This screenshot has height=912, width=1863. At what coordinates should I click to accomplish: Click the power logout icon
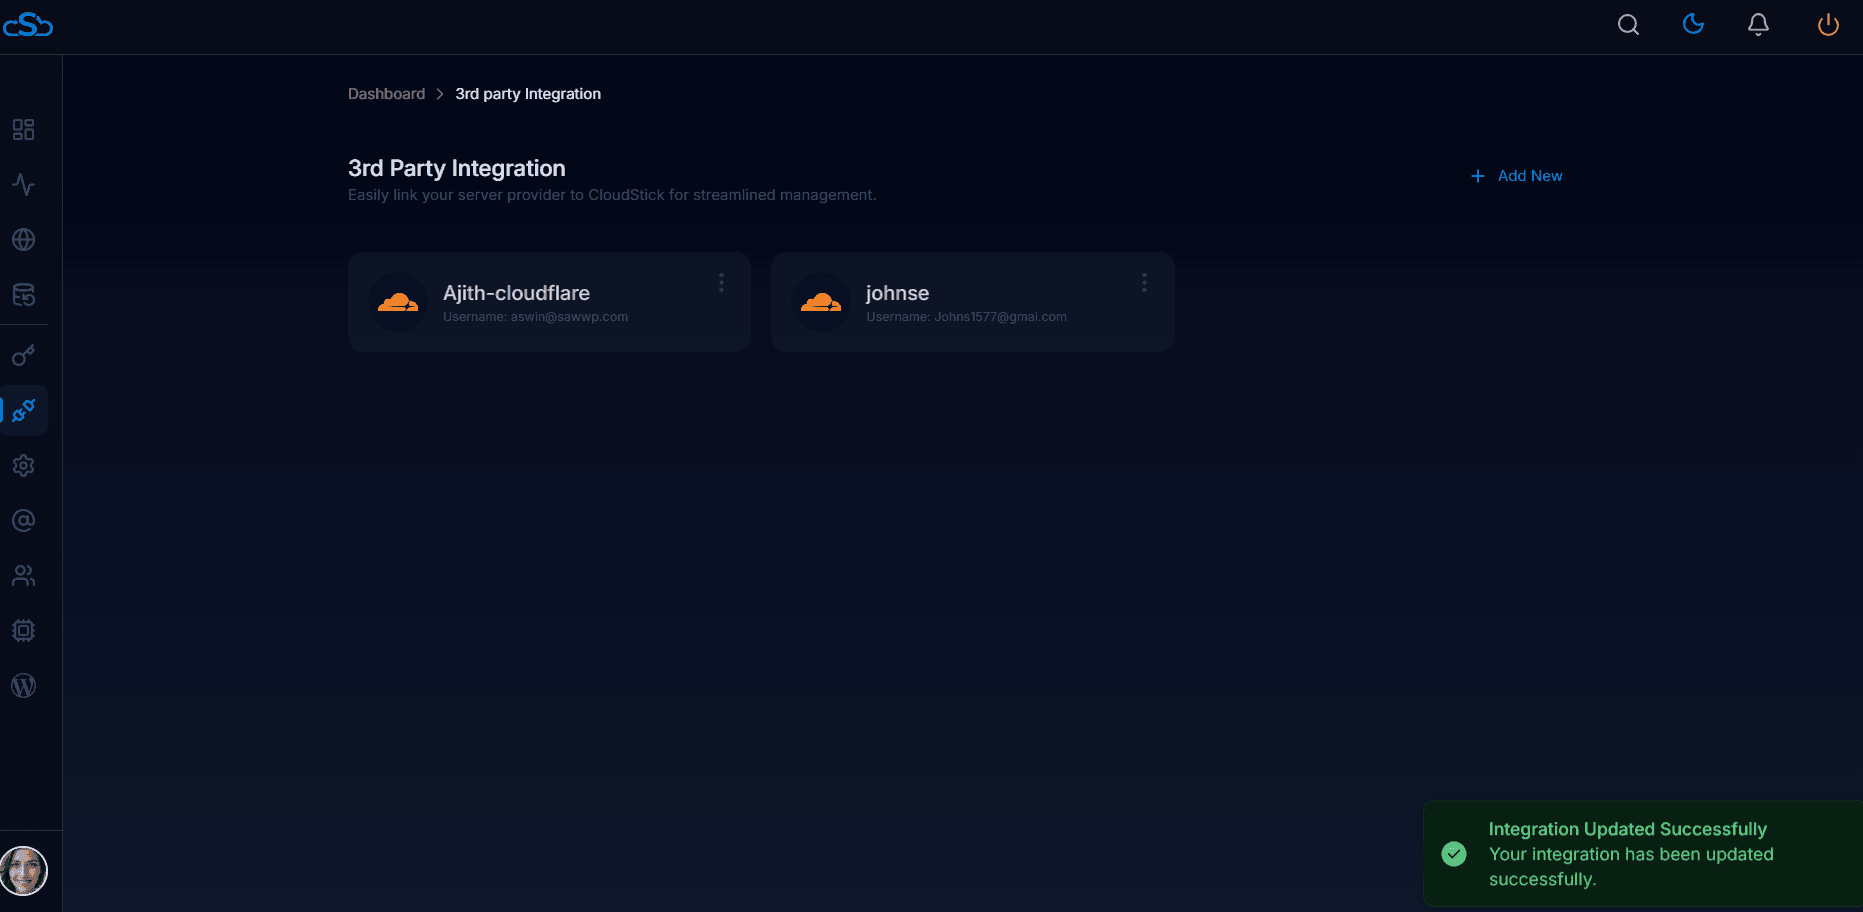pyautogui.click(x=1828, y=25)
